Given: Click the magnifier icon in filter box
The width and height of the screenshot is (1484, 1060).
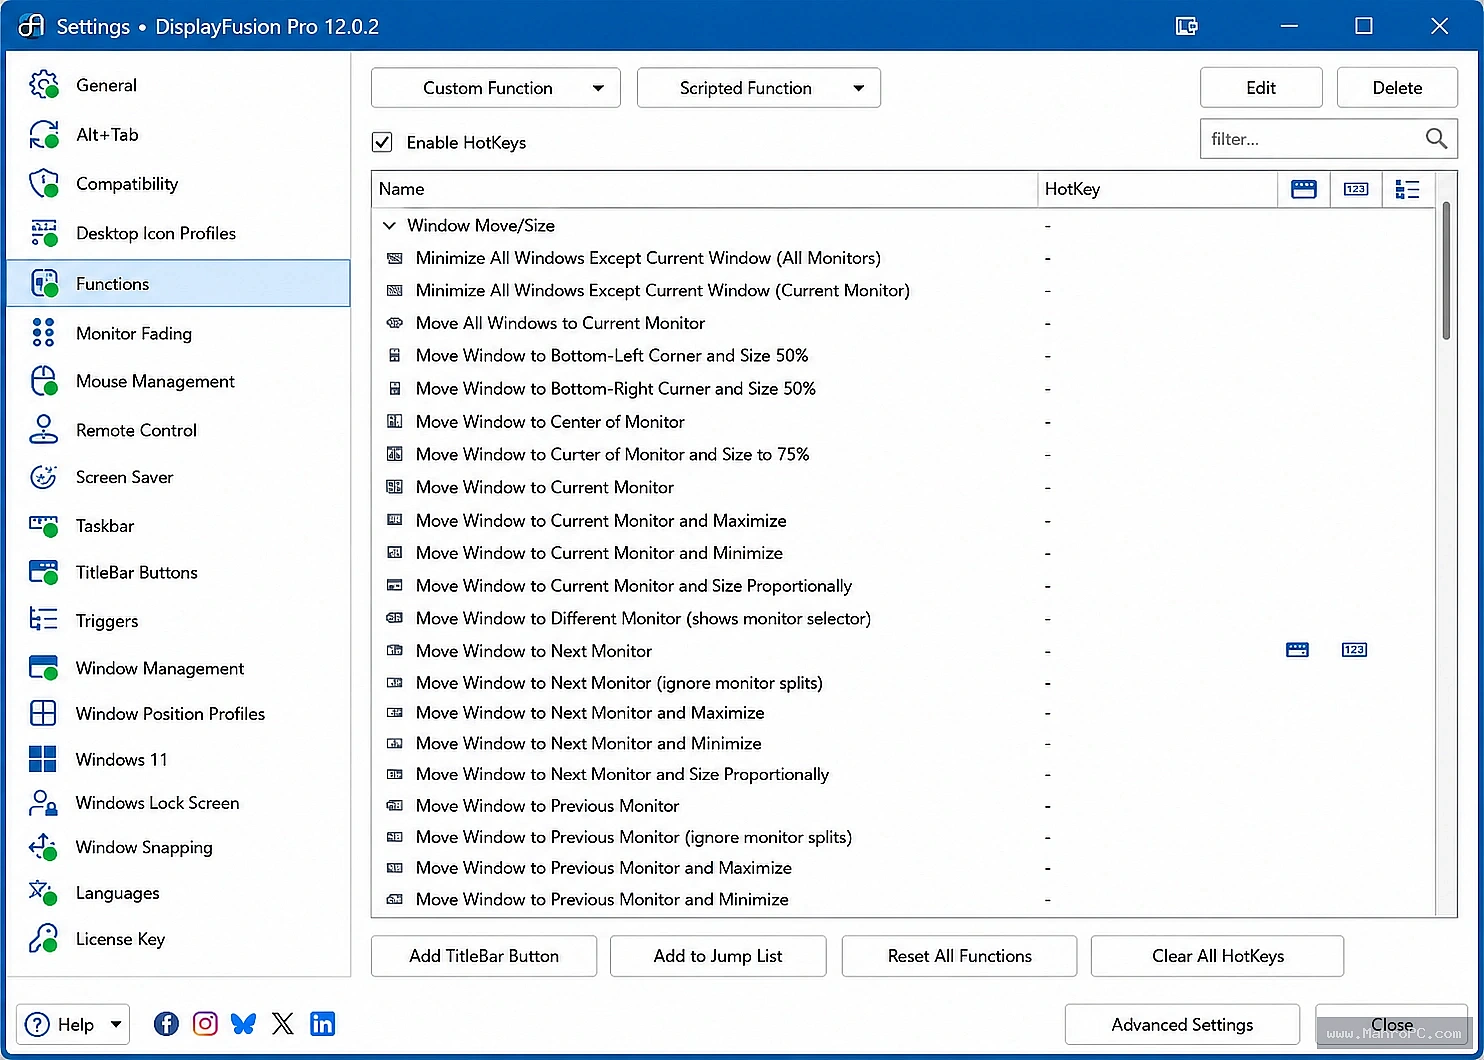Looking at the screenshot, I should point(1436,139).
